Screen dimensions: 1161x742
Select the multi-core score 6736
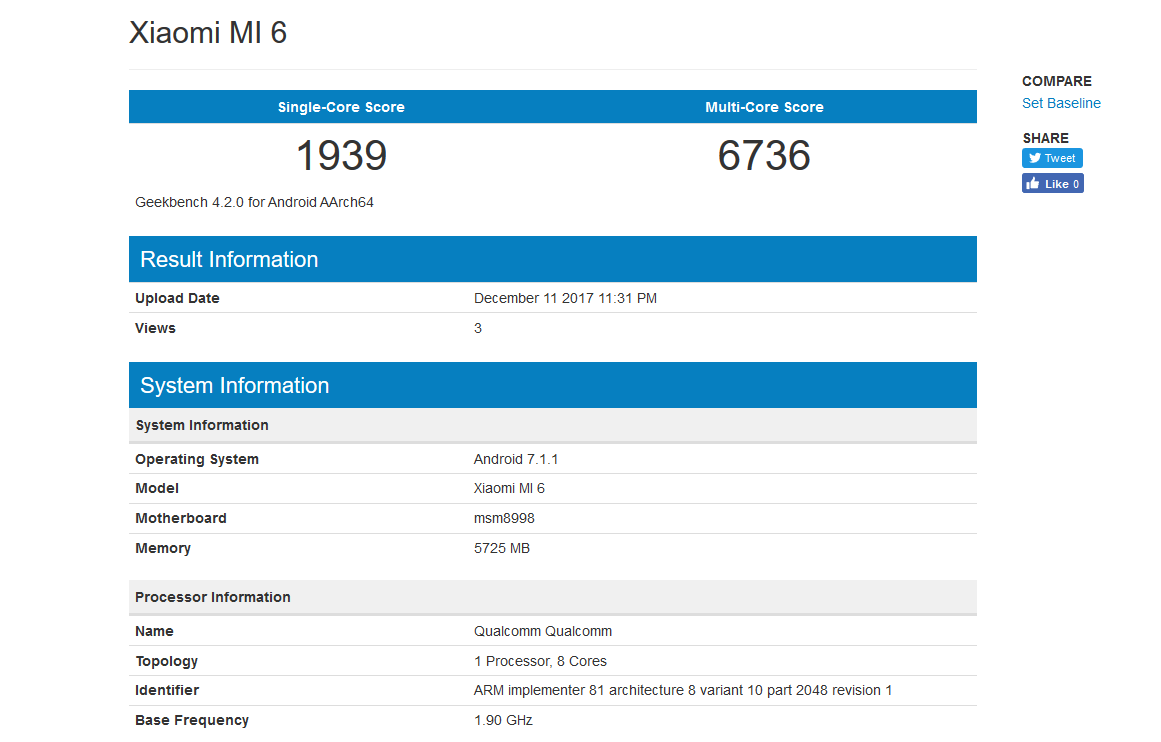(764, 156)
